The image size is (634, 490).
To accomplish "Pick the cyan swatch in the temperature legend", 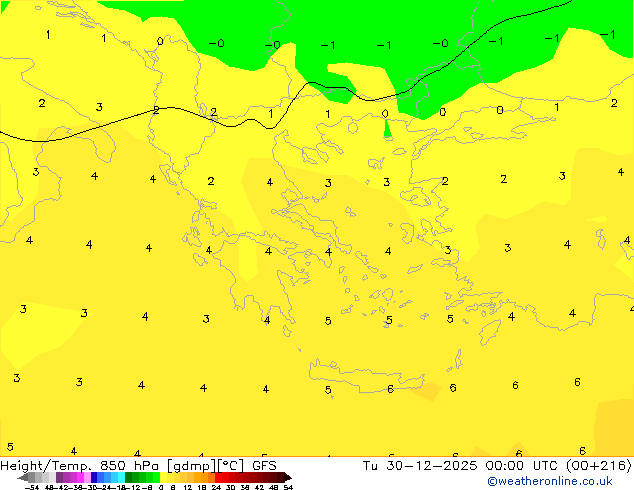I will 121,478.
